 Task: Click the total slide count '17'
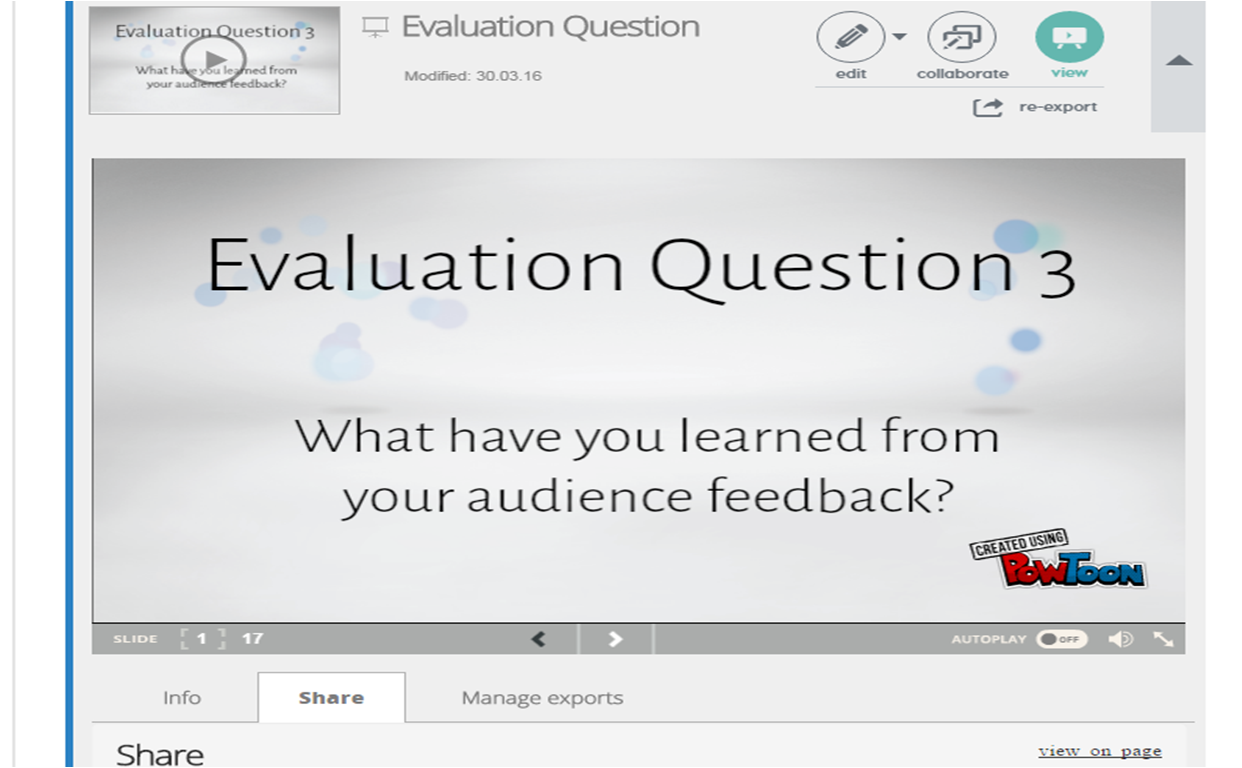click(x=253, y=639)
